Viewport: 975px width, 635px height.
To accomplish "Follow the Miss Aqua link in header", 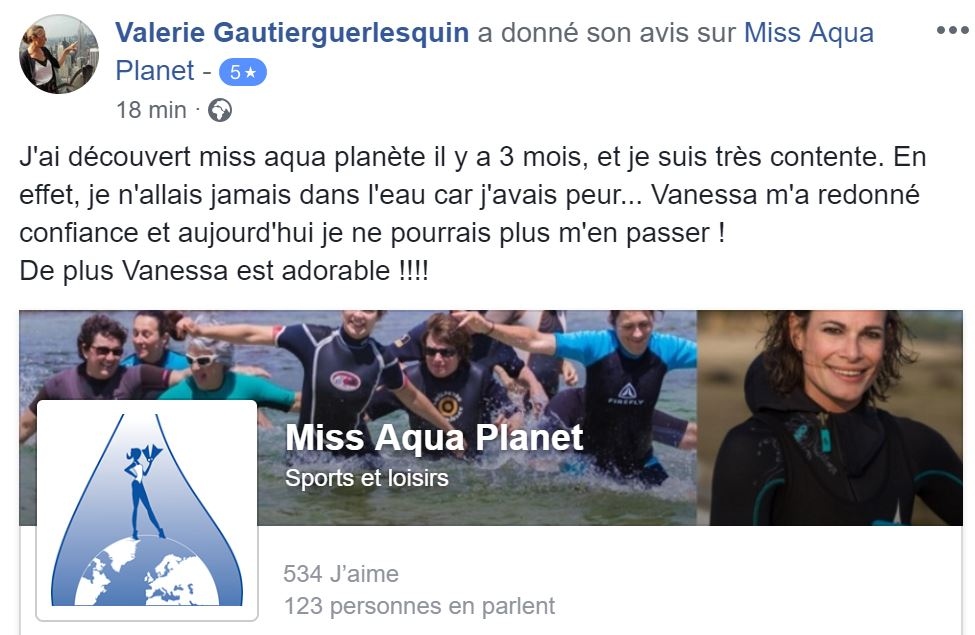I will point(808,32).
